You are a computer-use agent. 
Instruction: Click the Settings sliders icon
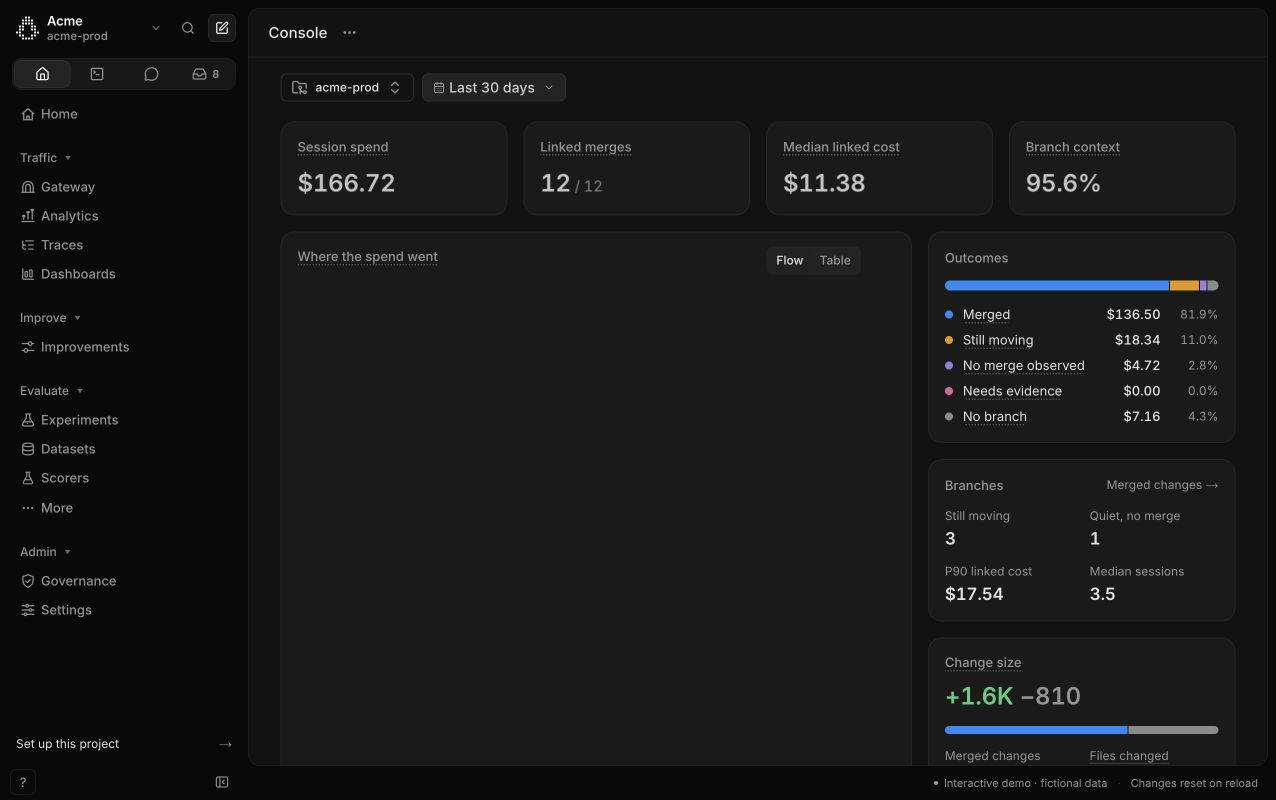pyautogui.click(x=28, y=610)
